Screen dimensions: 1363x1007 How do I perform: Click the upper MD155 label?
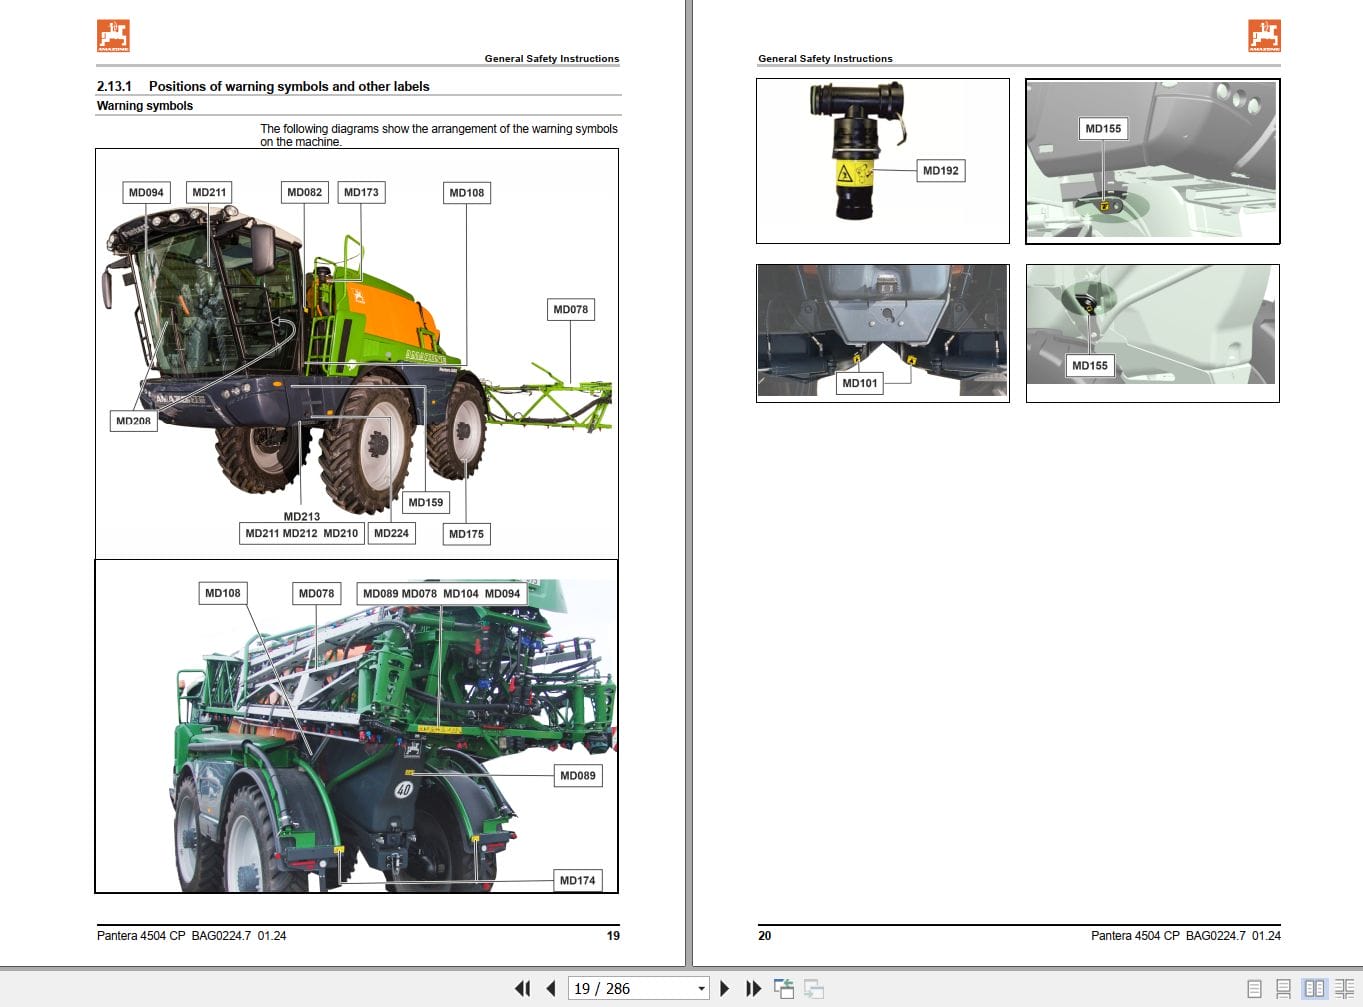(x=1103, y=128)
